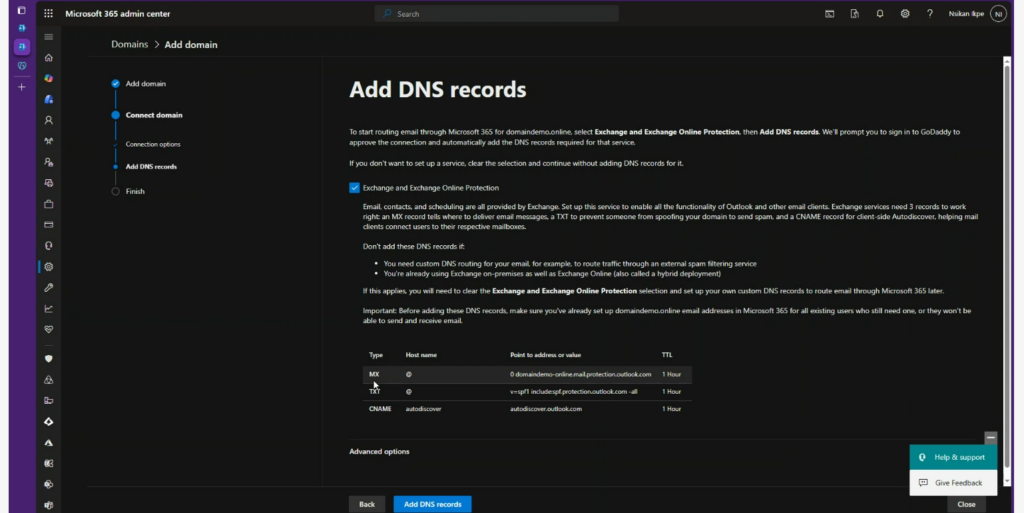Click the help question mark icon

pos(929,14)
